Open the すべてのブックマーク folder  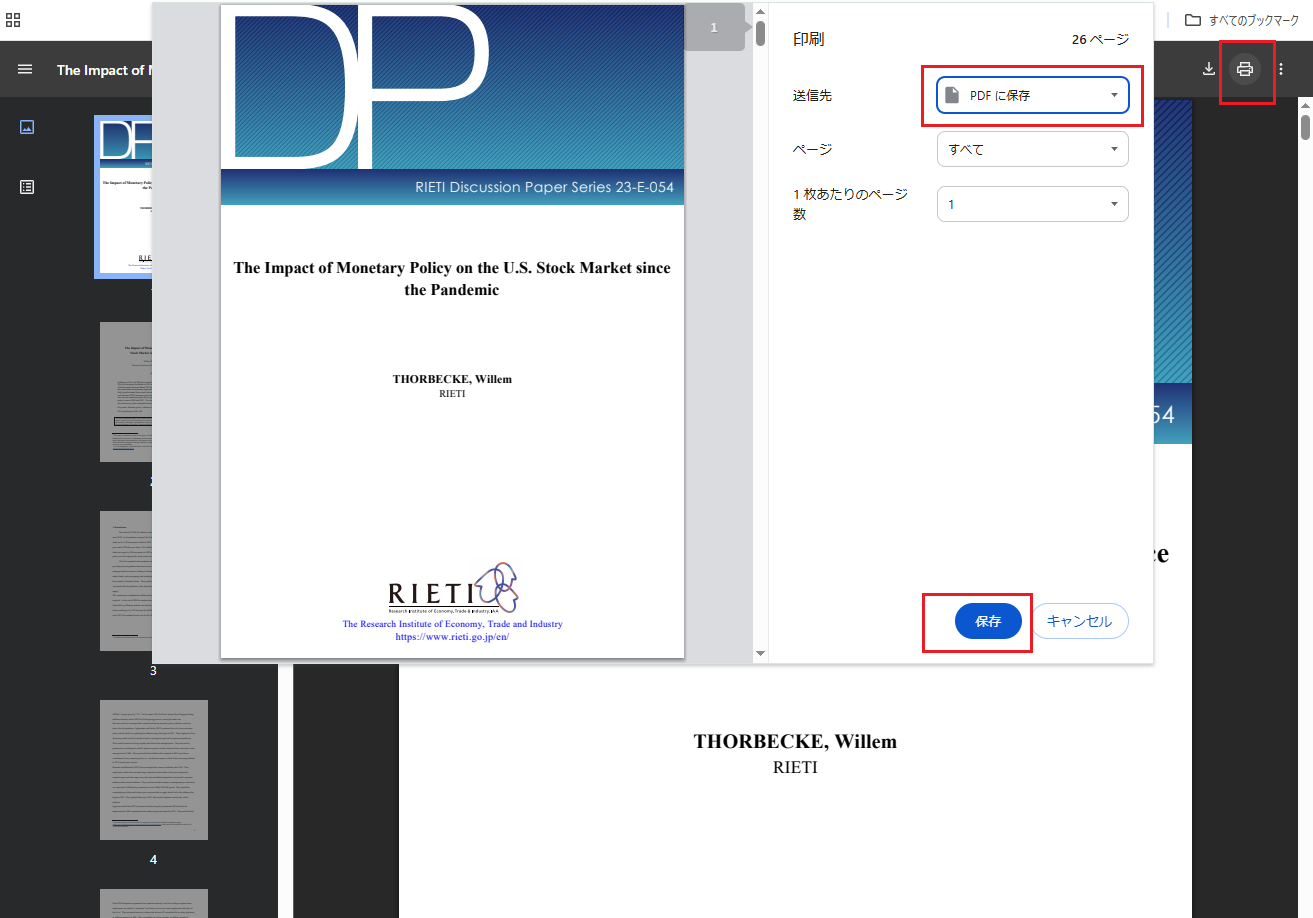click(1242, 20)
